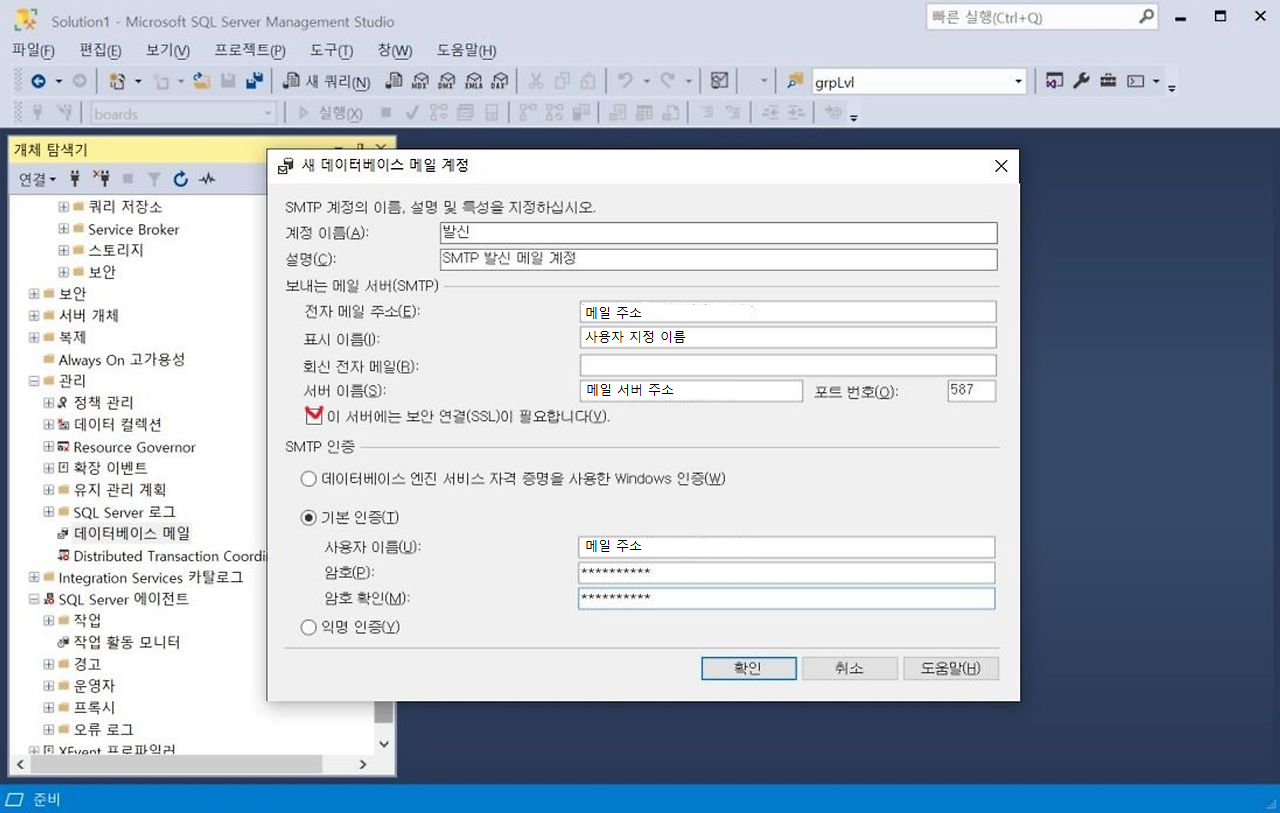Image resolution: width=1280 pixels, height=813 pixels.
Task: Click the Activity Monitor toolbar icon
Action: coord(719,82)
